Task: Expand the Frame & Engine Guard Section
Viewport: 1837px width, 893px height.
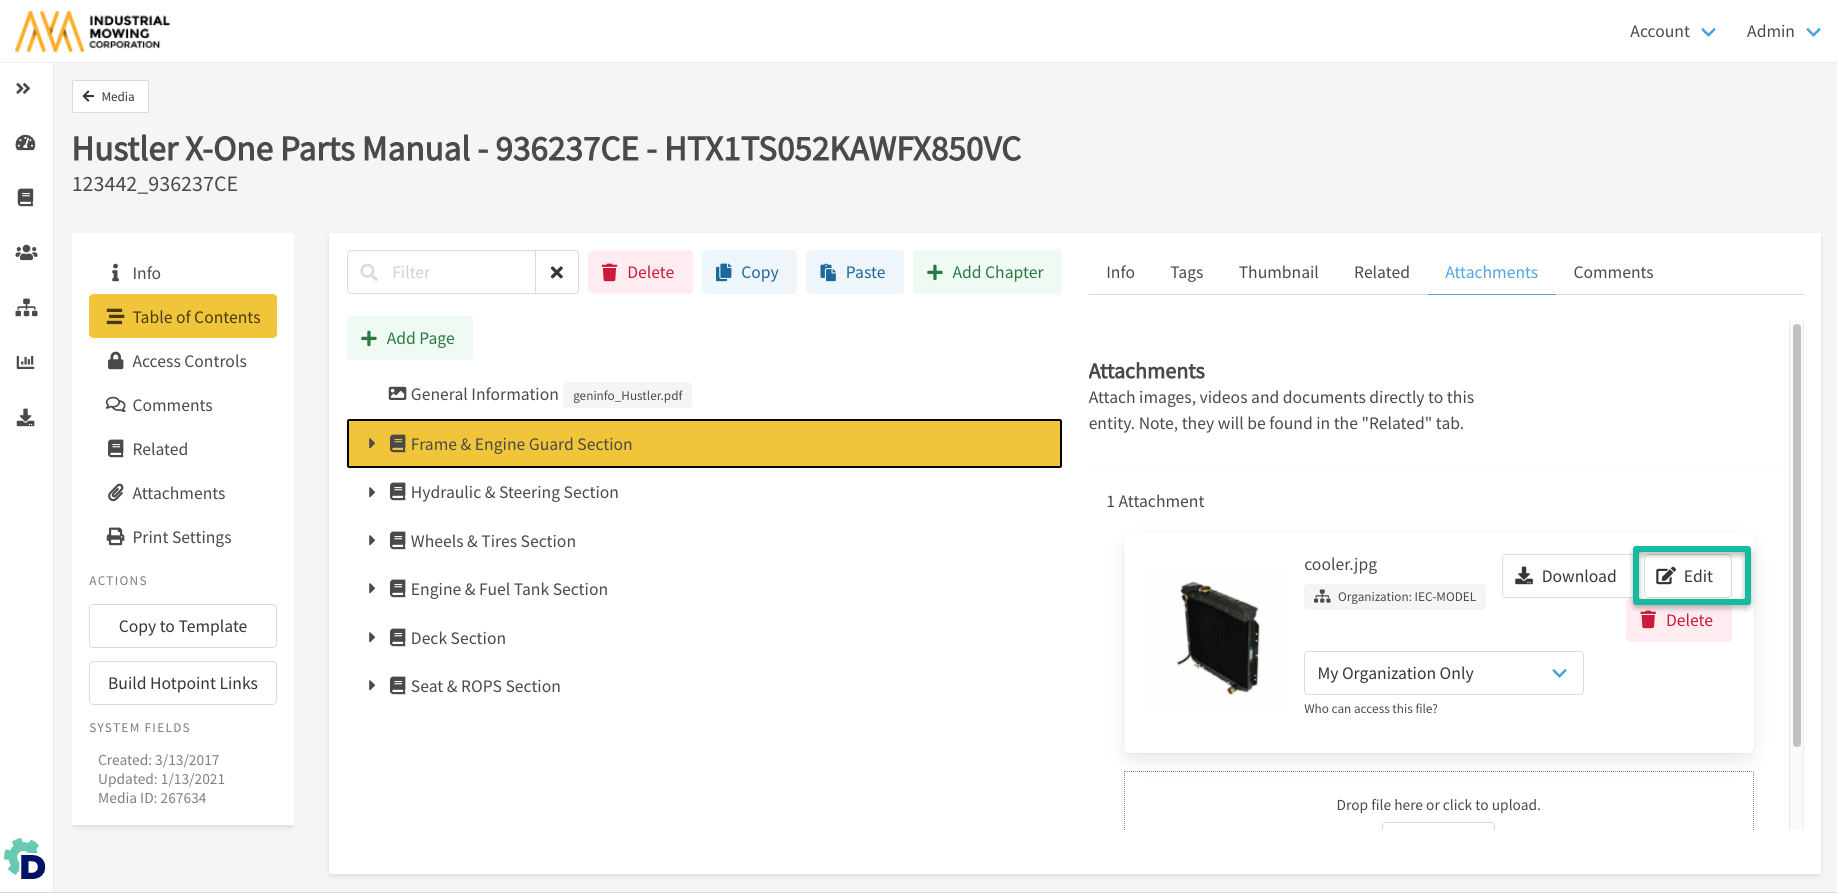Action: 371,444
